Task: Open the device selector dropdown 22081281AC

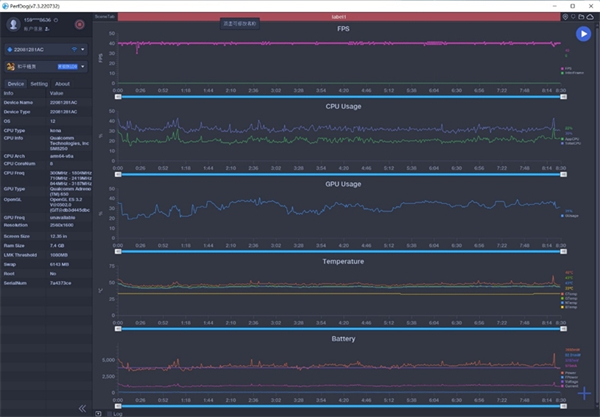Action: (x=46, y=48)
